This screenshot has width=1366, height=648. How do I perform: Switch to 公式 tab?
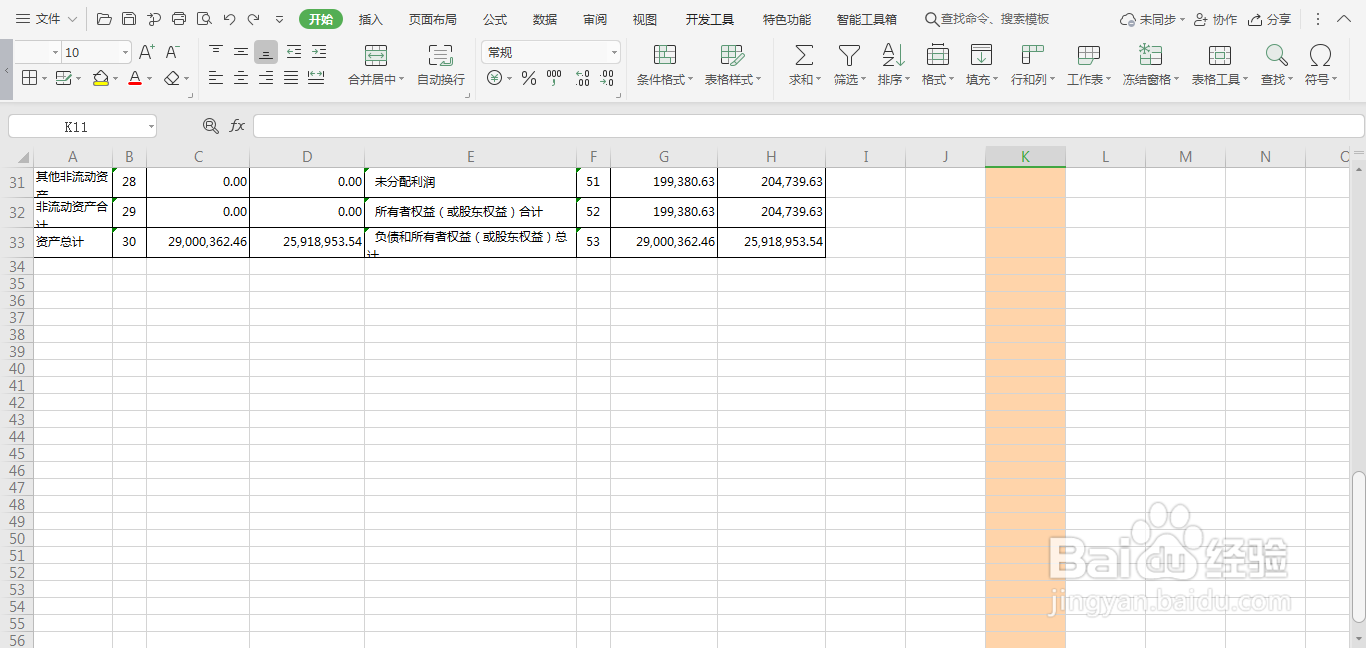coord(495,19)
